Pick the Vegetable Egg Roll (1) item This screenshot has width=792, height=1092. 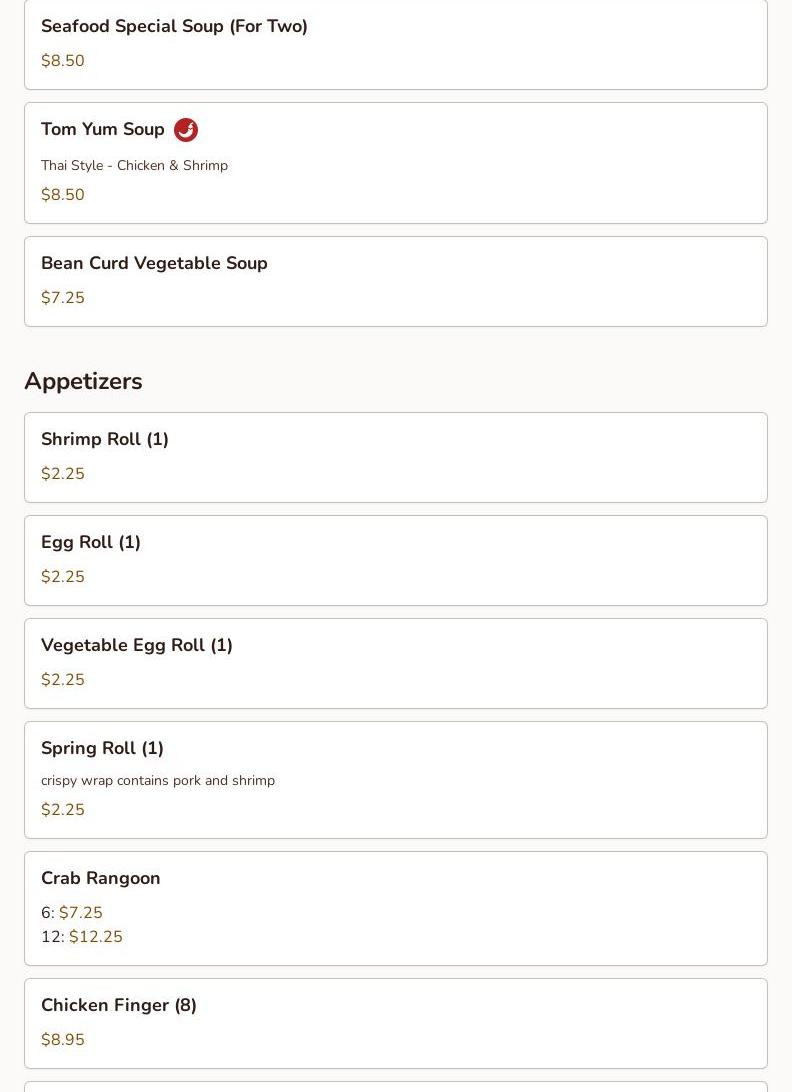coord(137,646)
